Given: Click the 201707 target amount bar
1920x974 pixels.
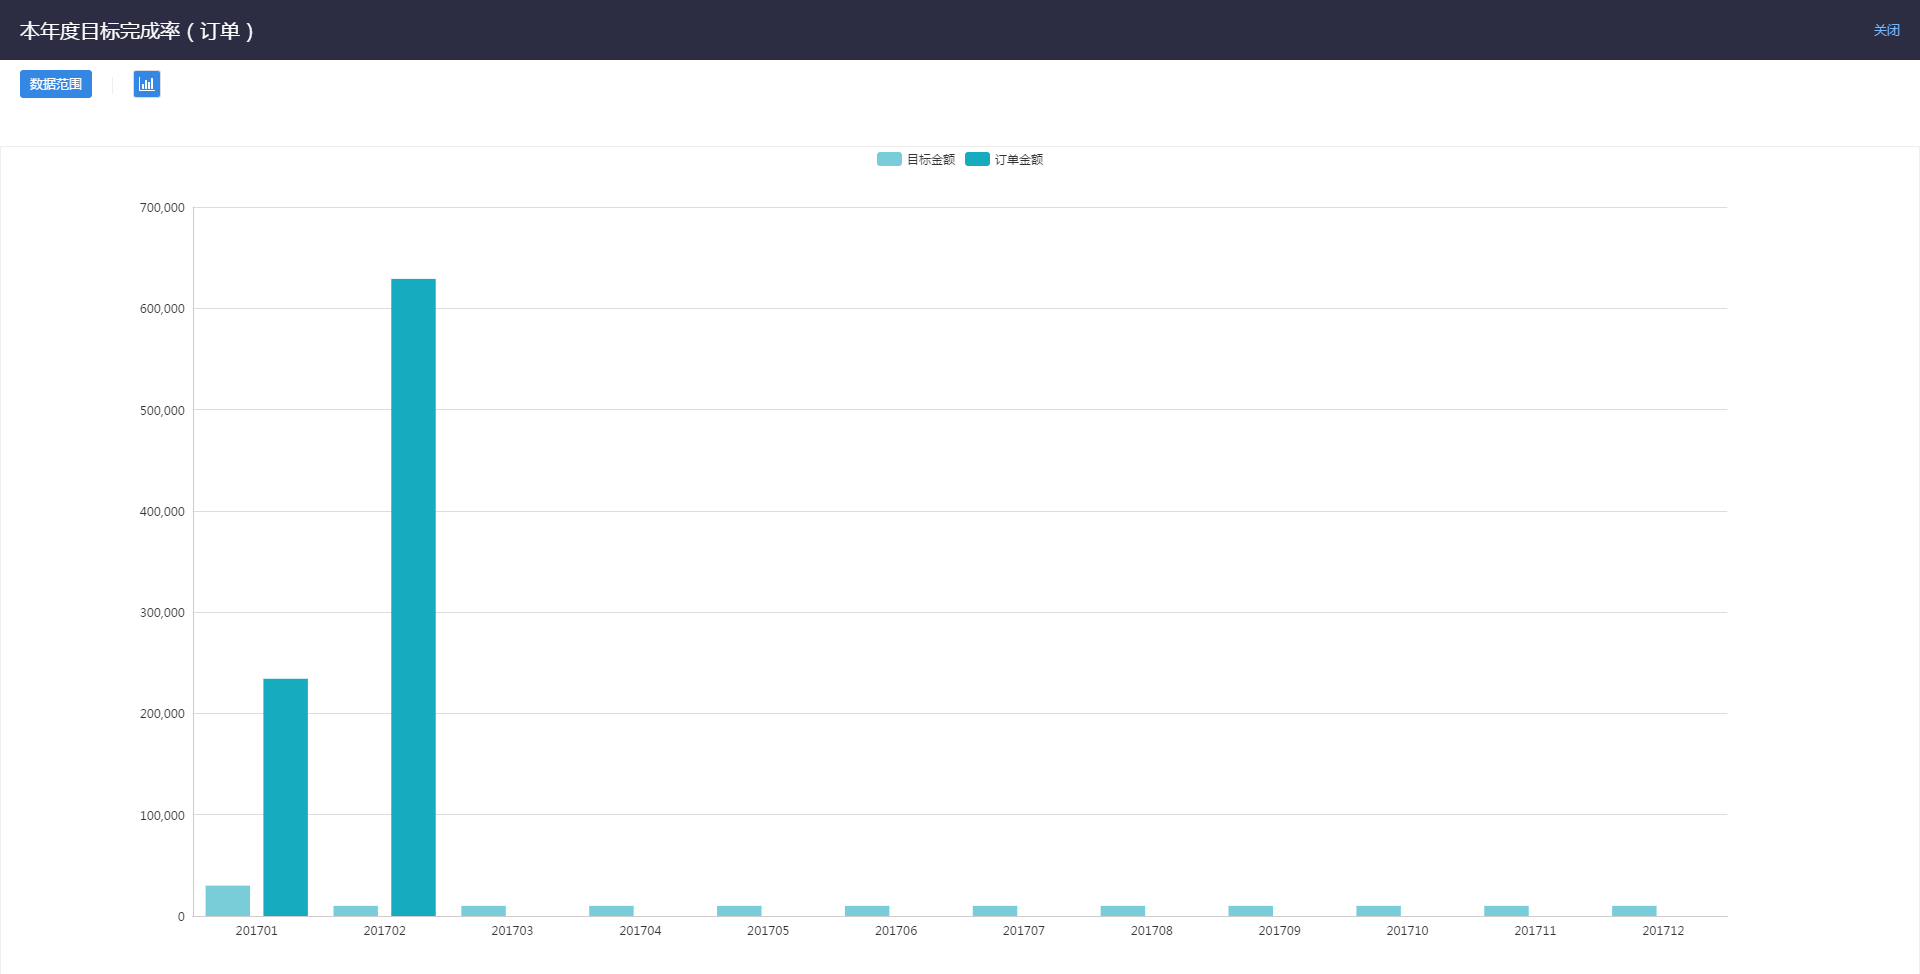Looking at the screenshot, I should point(995,911).
